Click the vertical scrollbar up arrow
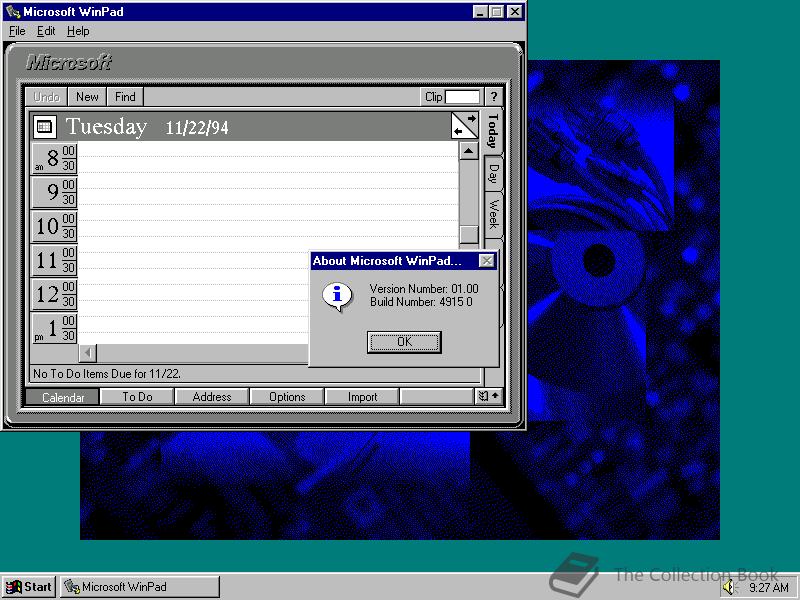 point(469,151)
